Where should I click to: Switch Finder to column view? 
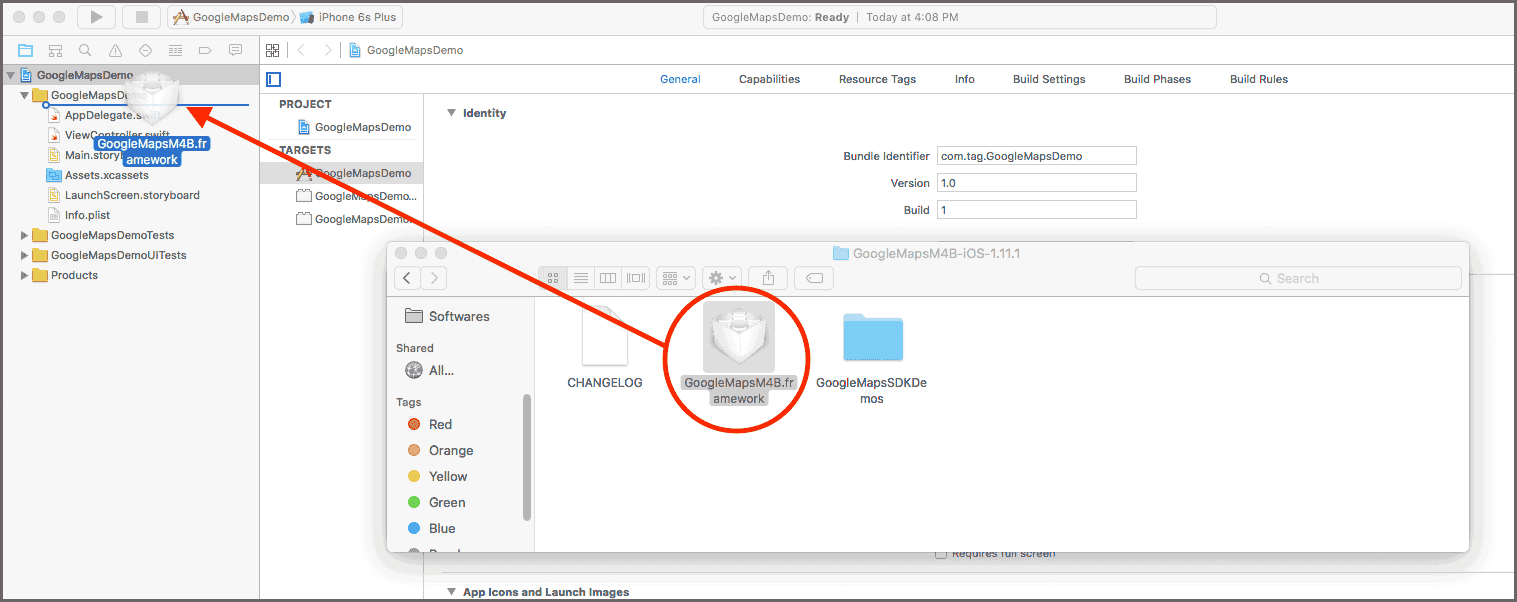pos(607,278)
